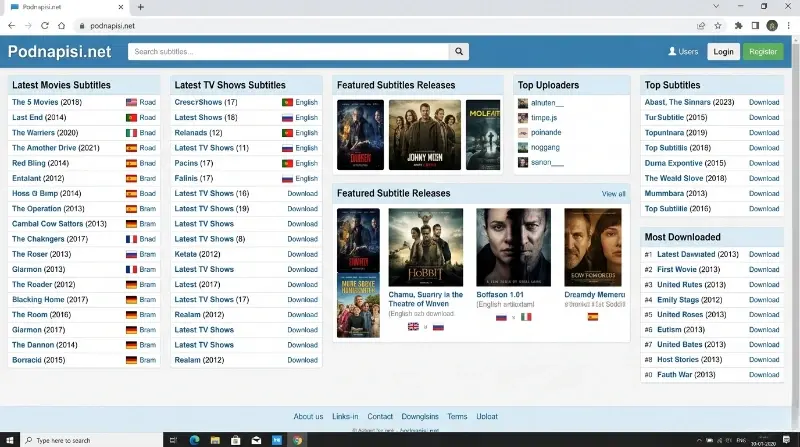Open File Explorer from the taskbar
This screenshot has height=447, width=800.
coord(215,440)
